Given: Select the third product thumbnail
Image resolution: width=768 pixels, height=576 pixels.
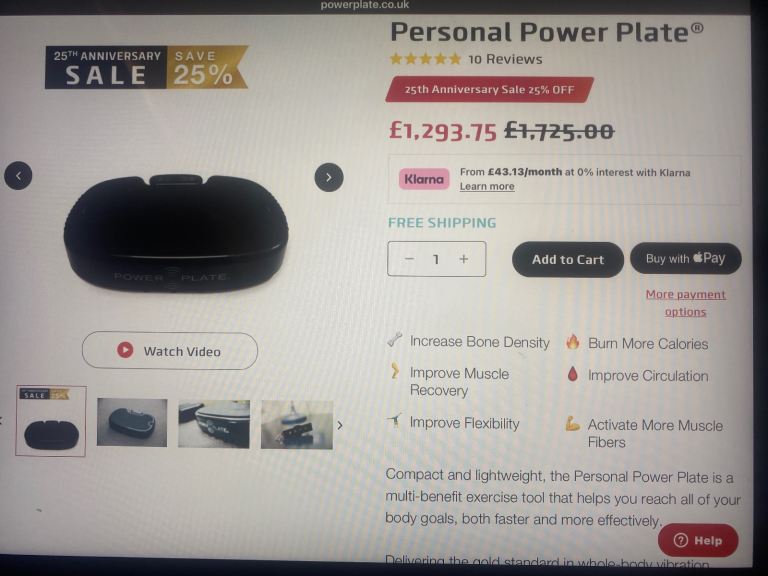Looking at the screenshot, I should pyautogui.click(x=214, y=424).
